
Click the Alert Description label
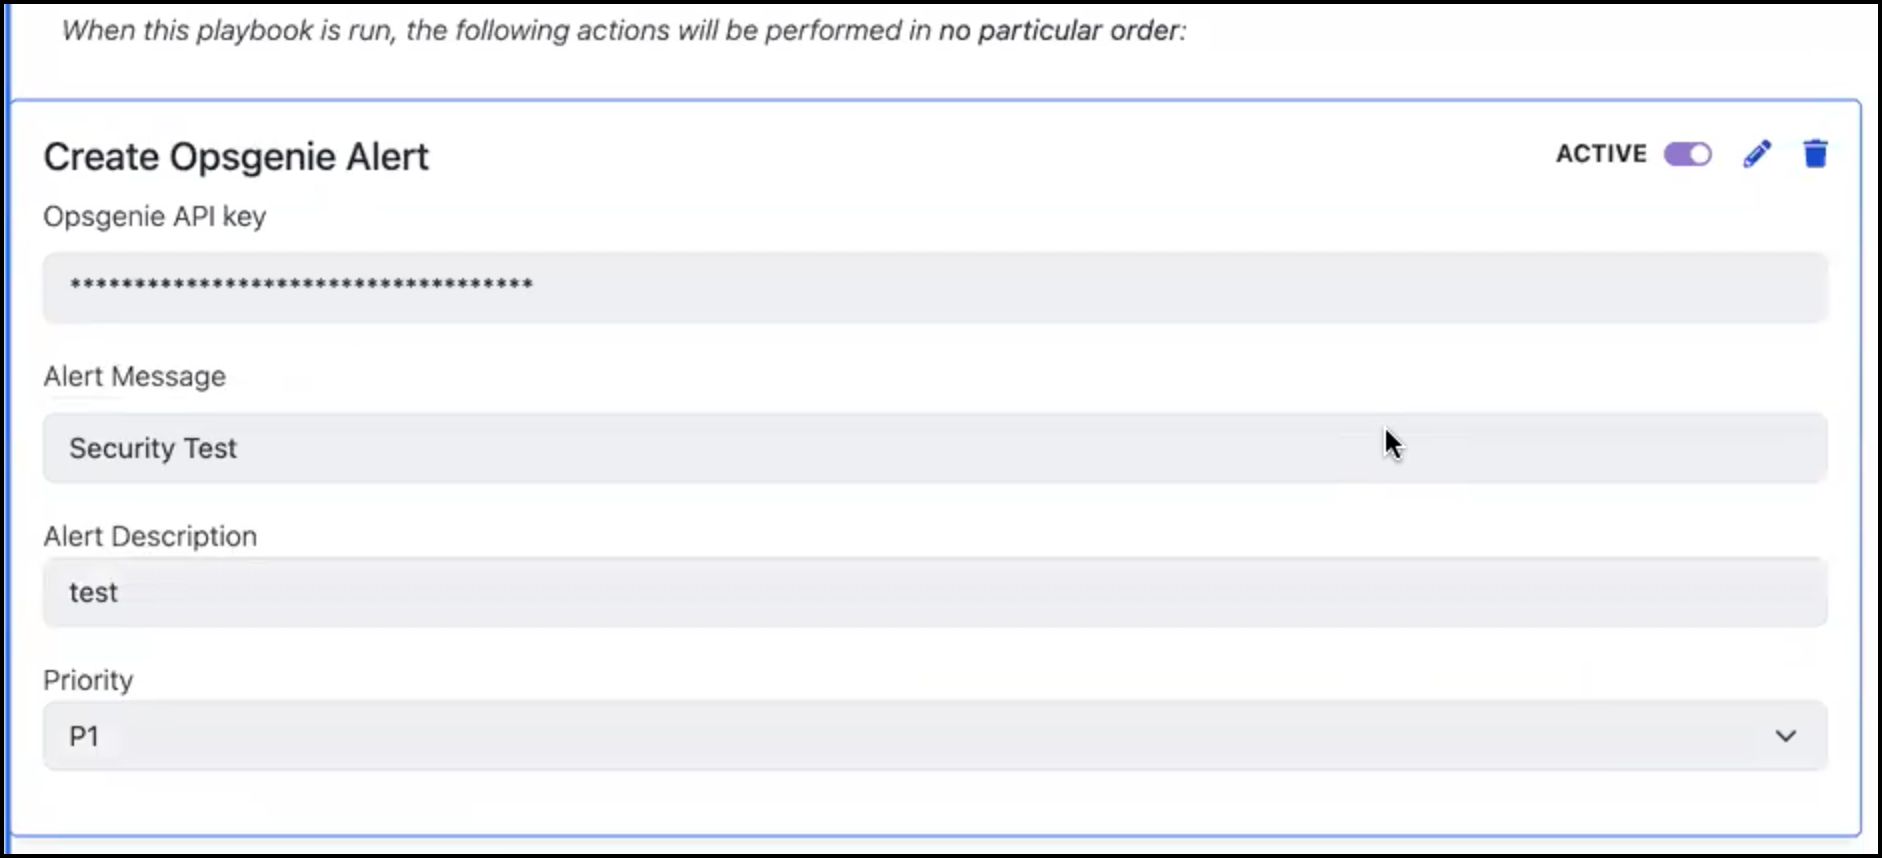(150, 536)
